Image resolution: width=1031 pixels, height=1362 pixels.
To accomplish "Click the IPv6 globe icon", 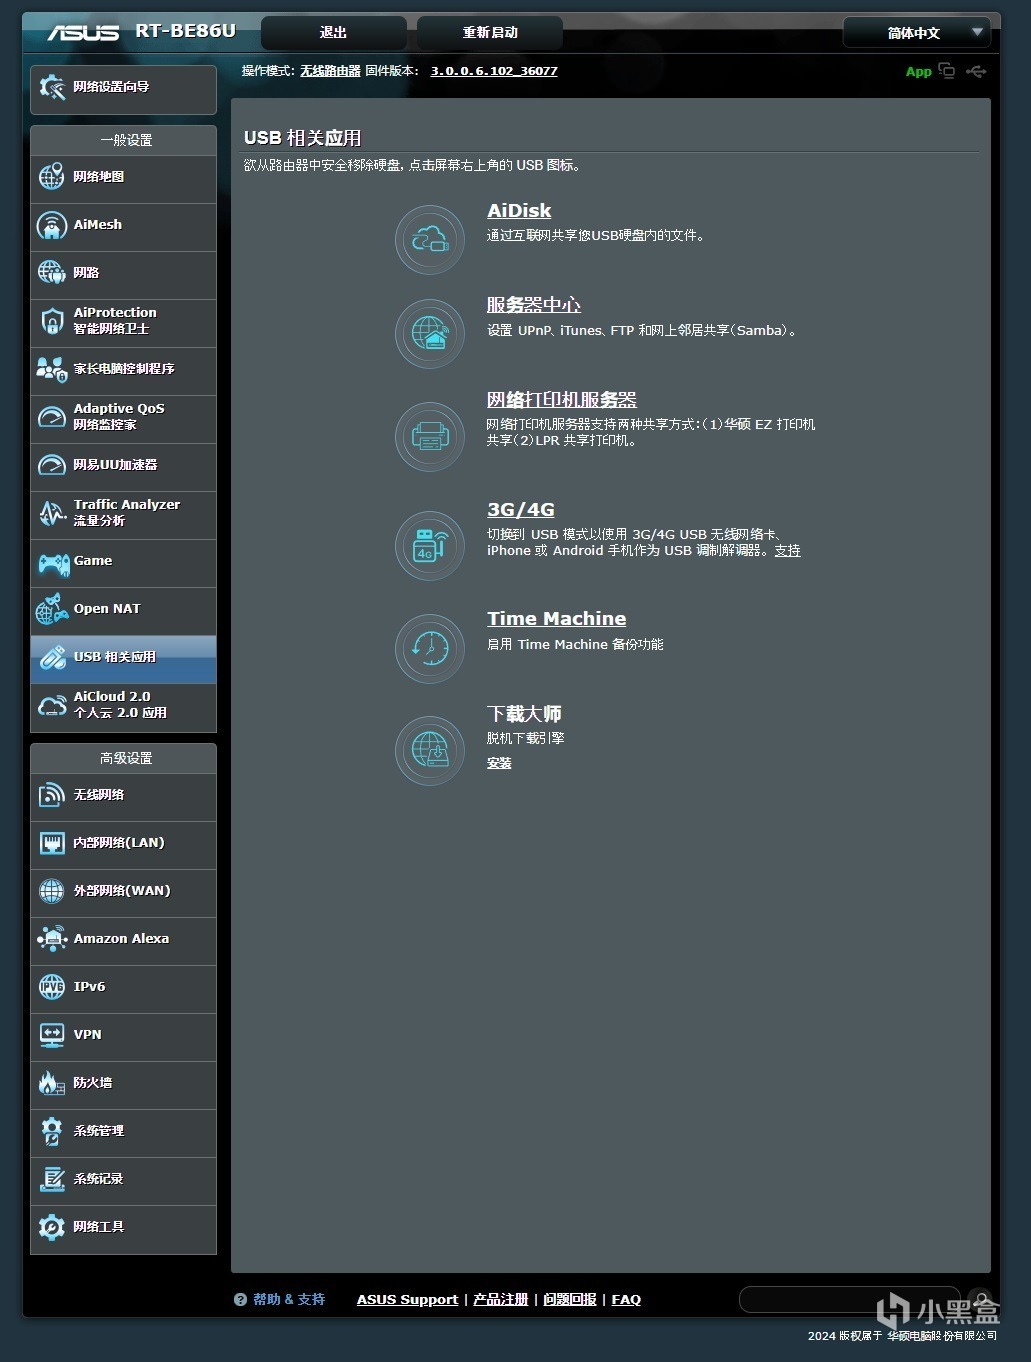I will click(x=52, y=987).
